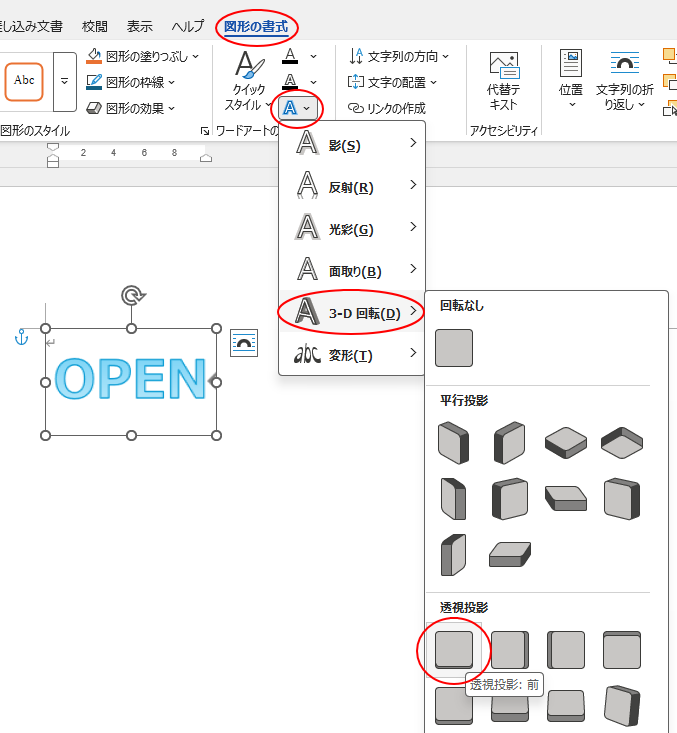Open 影(S) submenu
Image resolution: width=677 pixels, height=733 pixels.
[x=352, y=145]
